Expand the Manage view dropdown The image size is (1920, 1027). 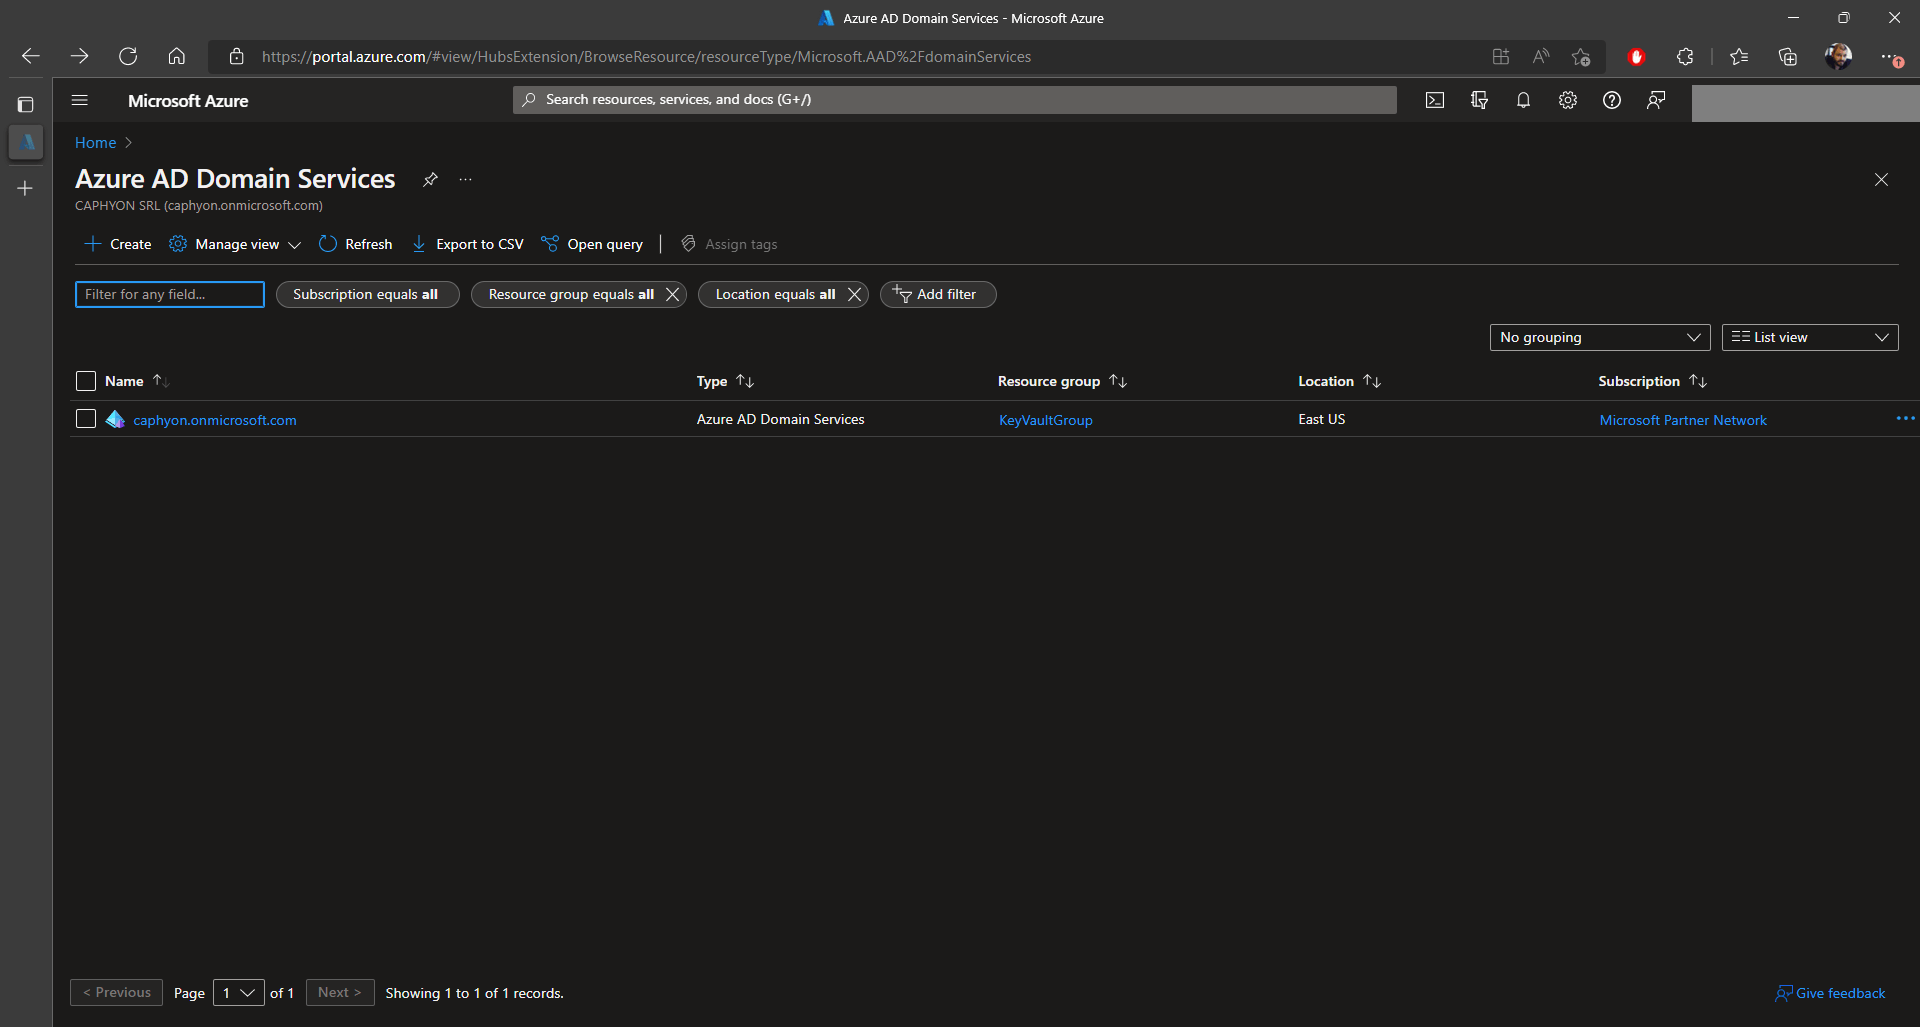235,244
